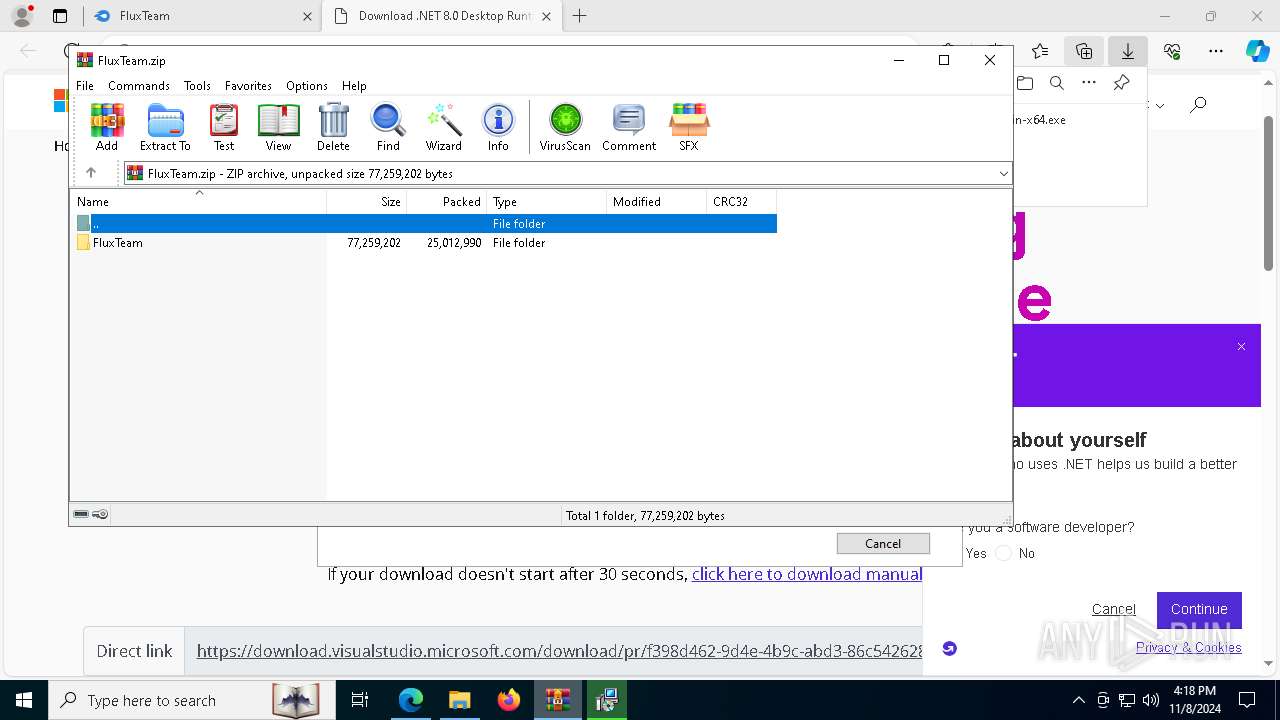Go up one folder level arrow

(x=91, y=173)
